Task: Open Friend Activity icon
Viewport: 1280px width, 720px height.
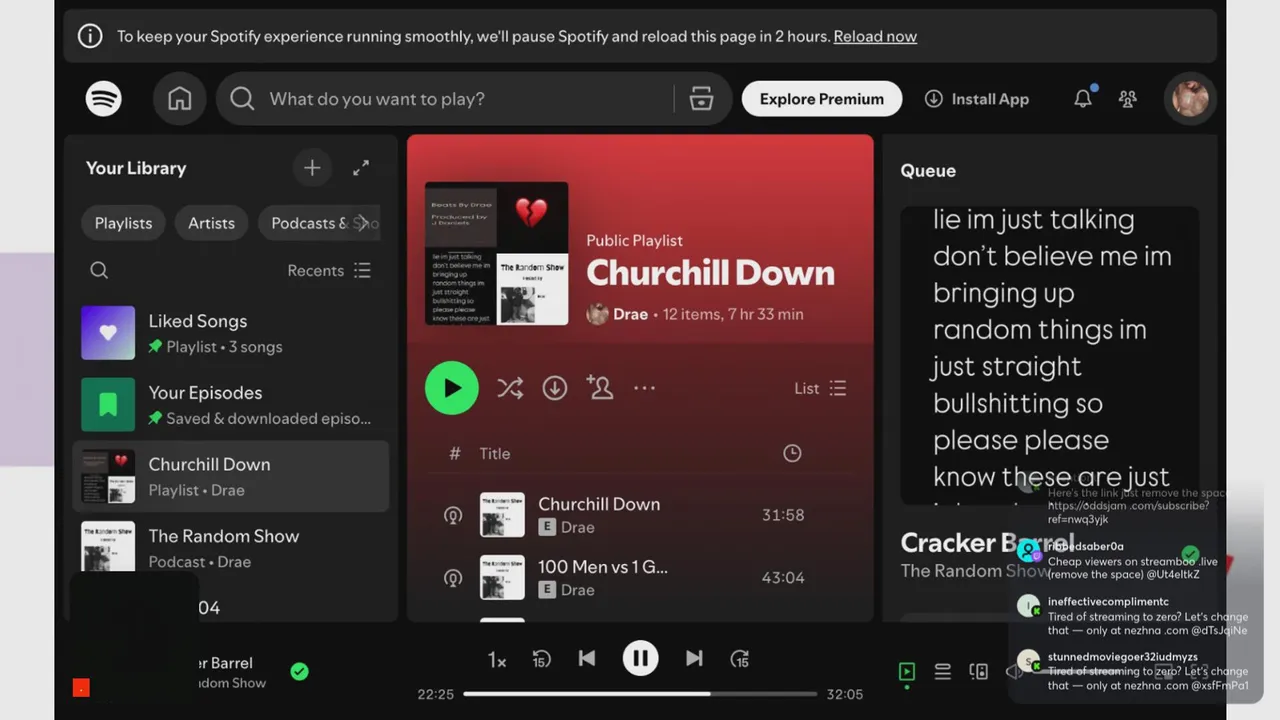Action: [1127, 98]
